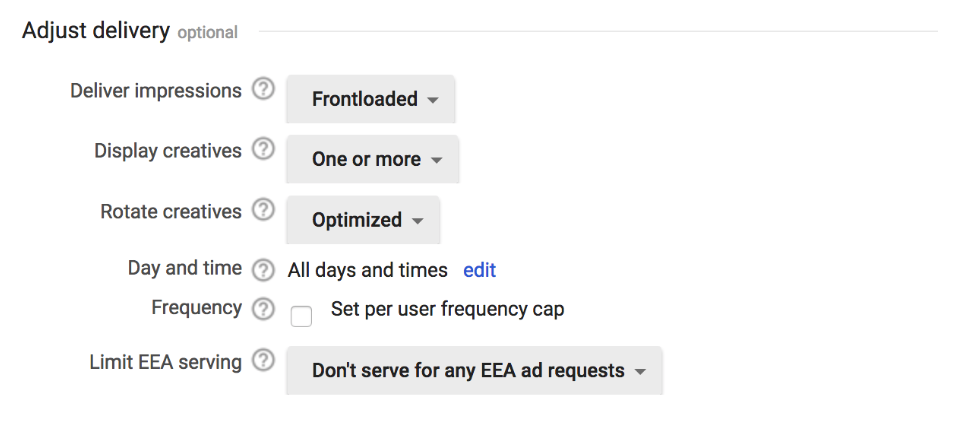Viewport: 975px width, 424px height.
Task: Click the 'optional' text beside the heading
Action: 208,33
